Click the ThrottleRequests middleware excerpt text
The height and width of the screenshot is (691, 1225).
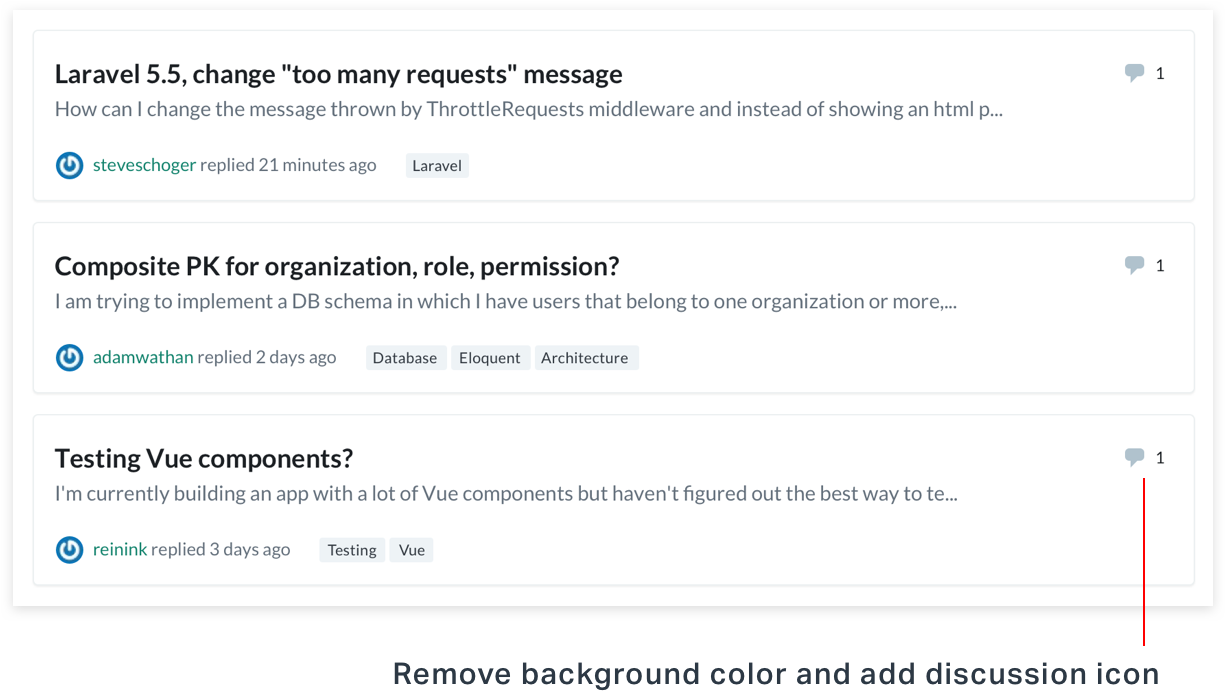(x=529, y=109)
